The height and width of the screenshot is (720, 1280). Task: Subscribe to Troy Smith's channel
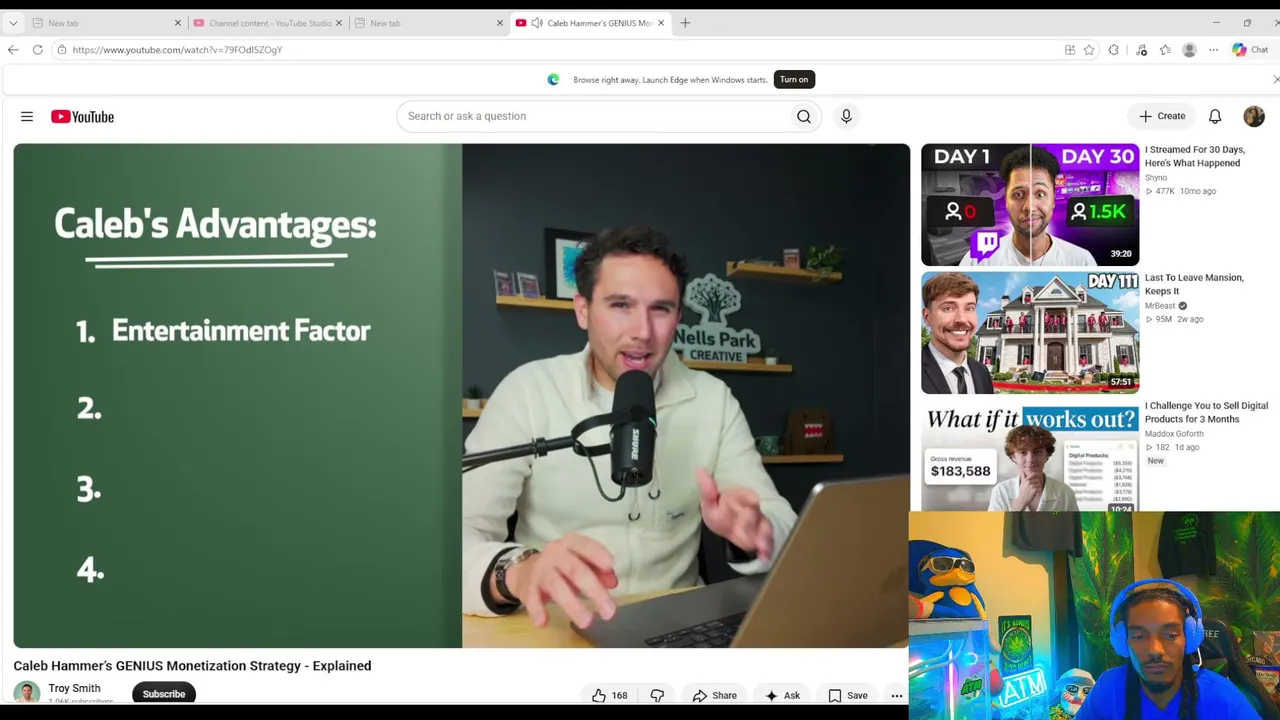point(164,694)
